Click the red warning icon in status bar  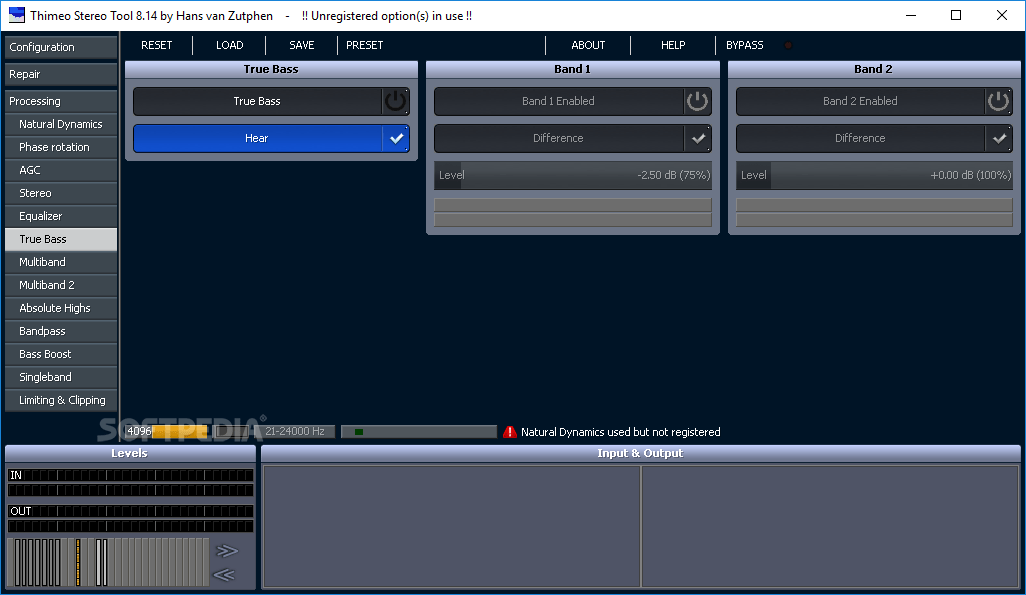click(x=510, y=432)
